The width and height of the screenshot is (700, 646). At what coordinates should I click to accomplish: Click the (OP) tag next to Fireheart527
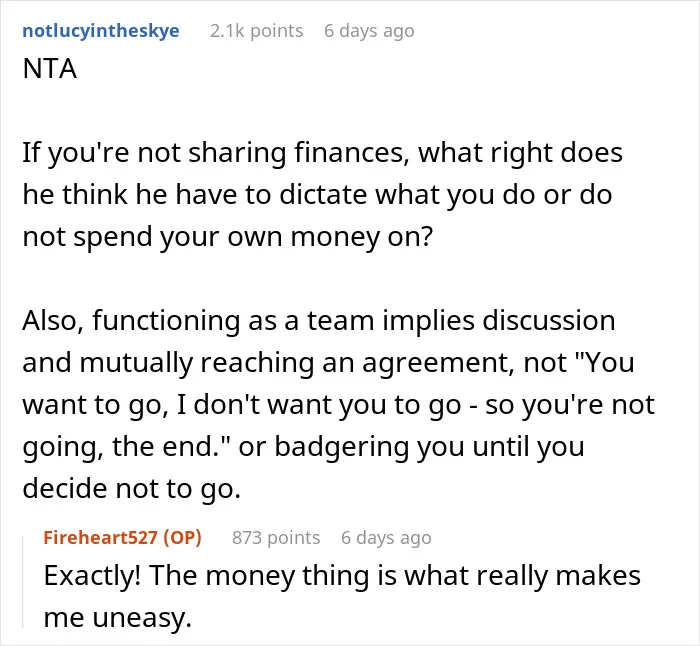[x=182, y=538]
